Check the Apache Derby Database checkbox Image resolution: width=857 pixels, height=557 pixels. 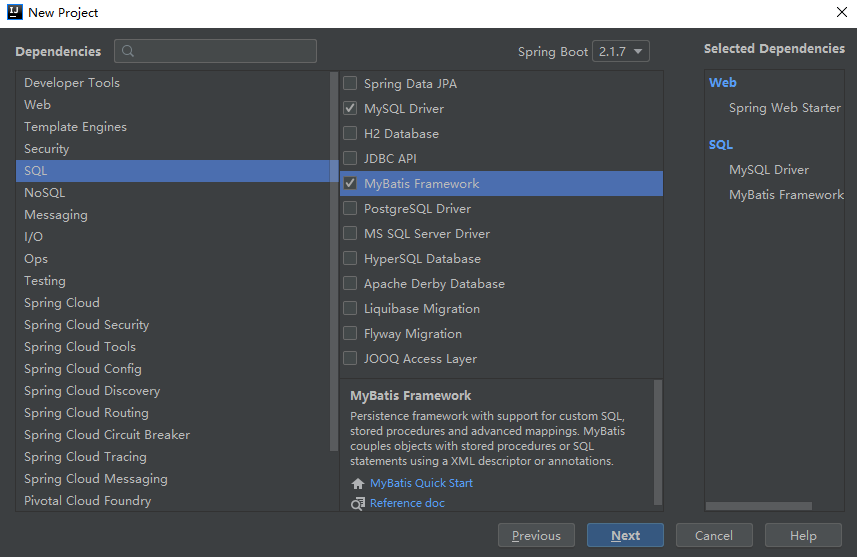[x=350, y=283]
